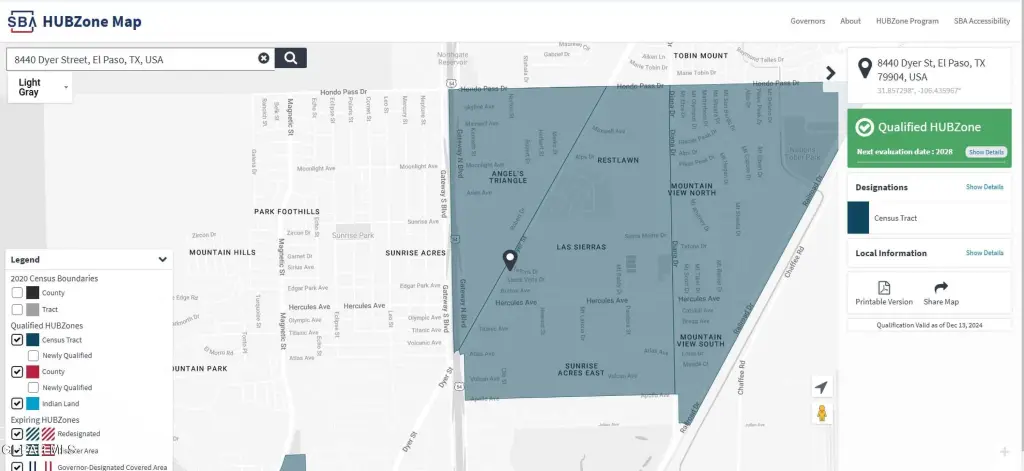Click the Census Tract color swatch under Designations

point(858,217)
